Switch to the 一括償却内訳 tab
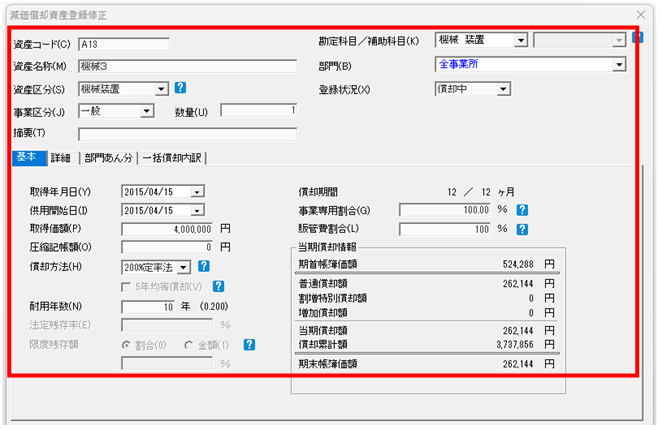The width and height of the screenshot is (661, 430). 172,158
